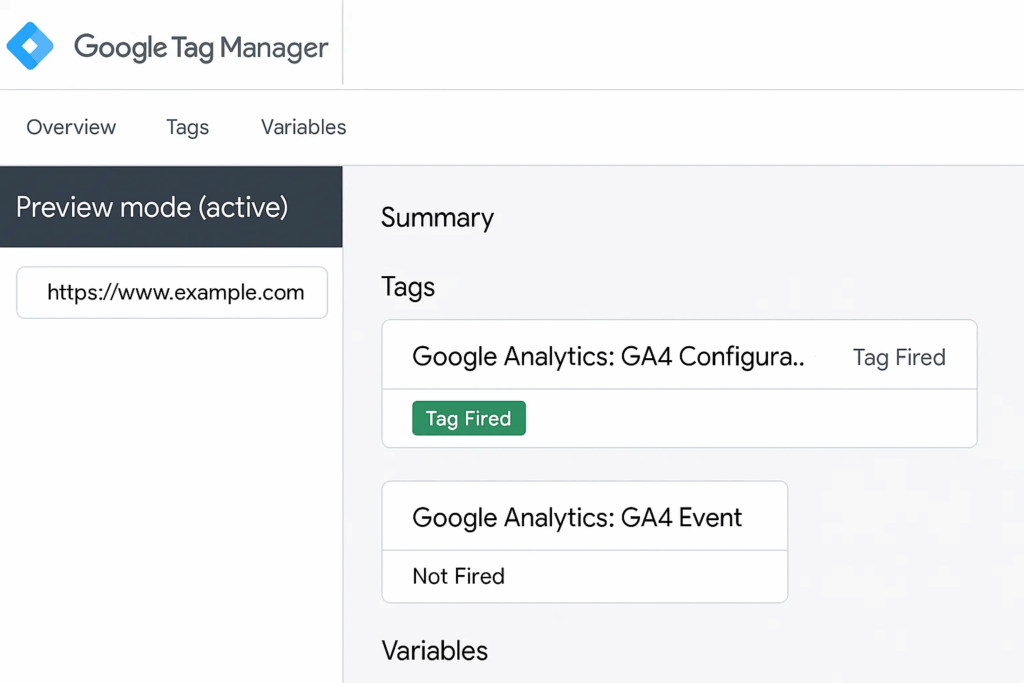Click the https://www.example.com URL field
This screenshot has height=683, width=1024.
pos(172,293)
